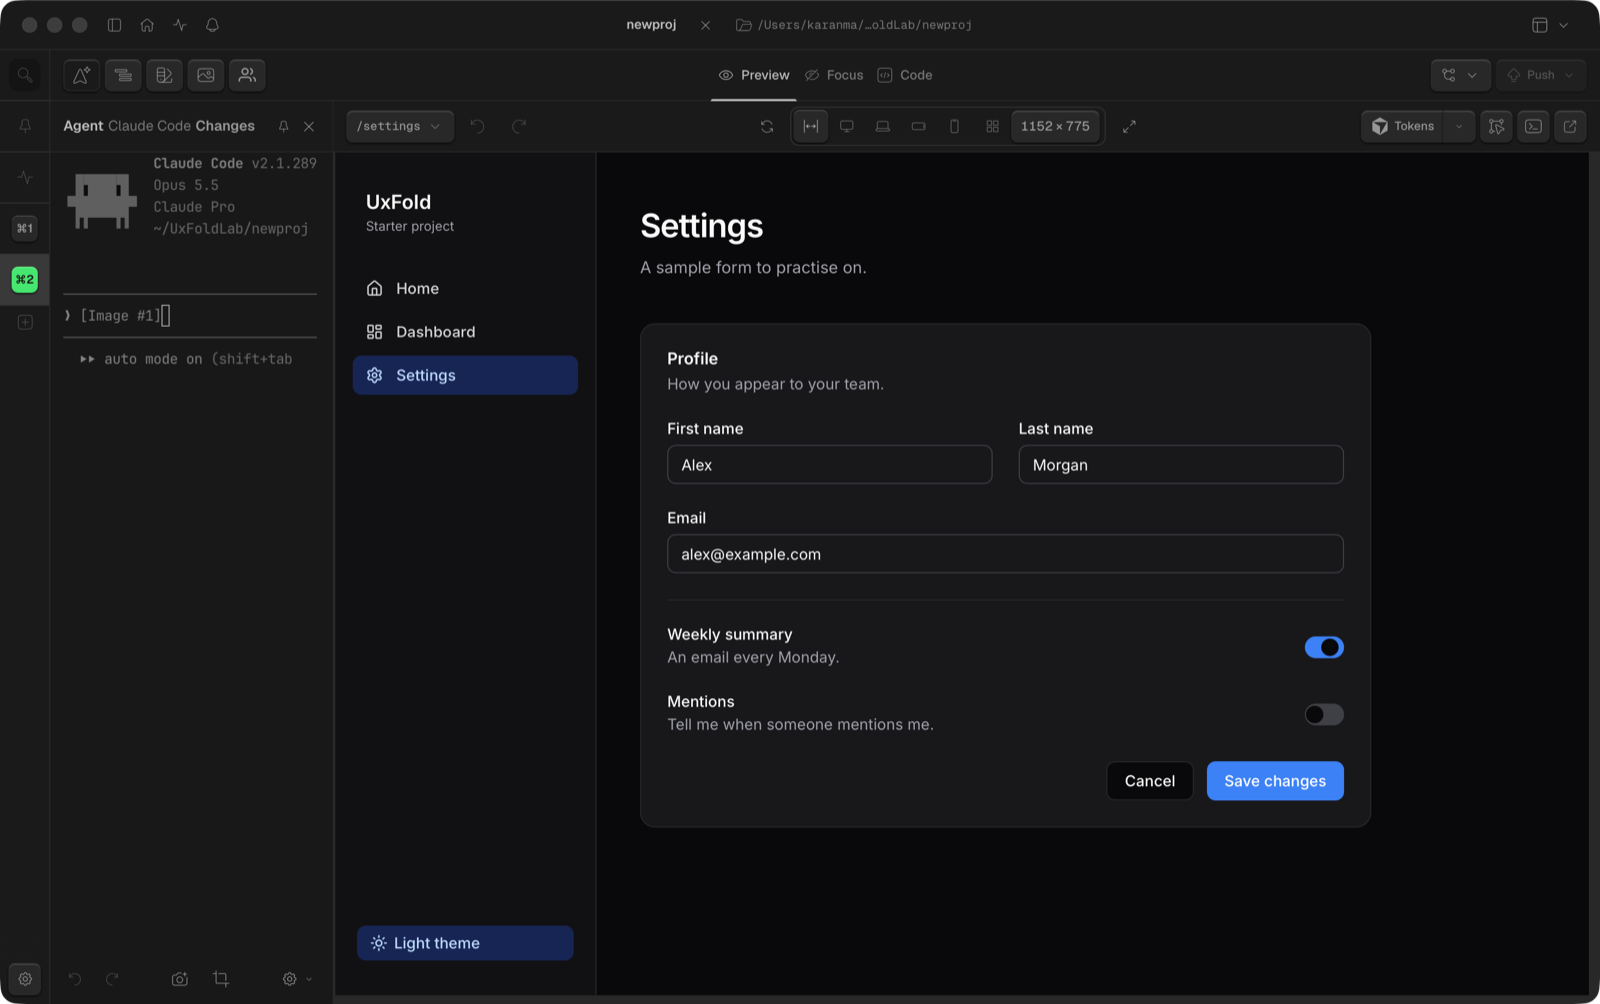Click the search icon in left rail
Screen dimensions: 1600x1004
click(25, 75)
